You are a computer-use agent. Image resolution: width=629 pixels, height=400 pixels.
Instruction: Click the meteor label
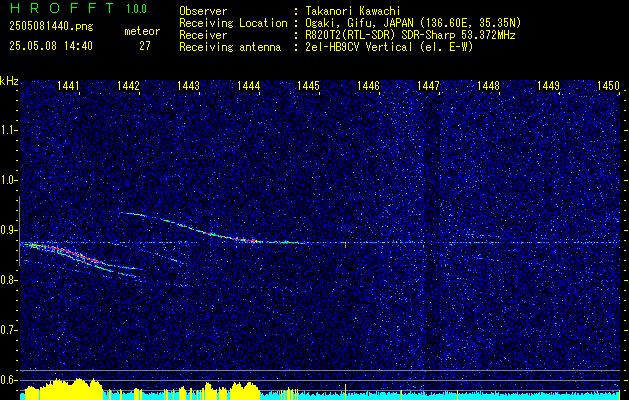(142, 31)
